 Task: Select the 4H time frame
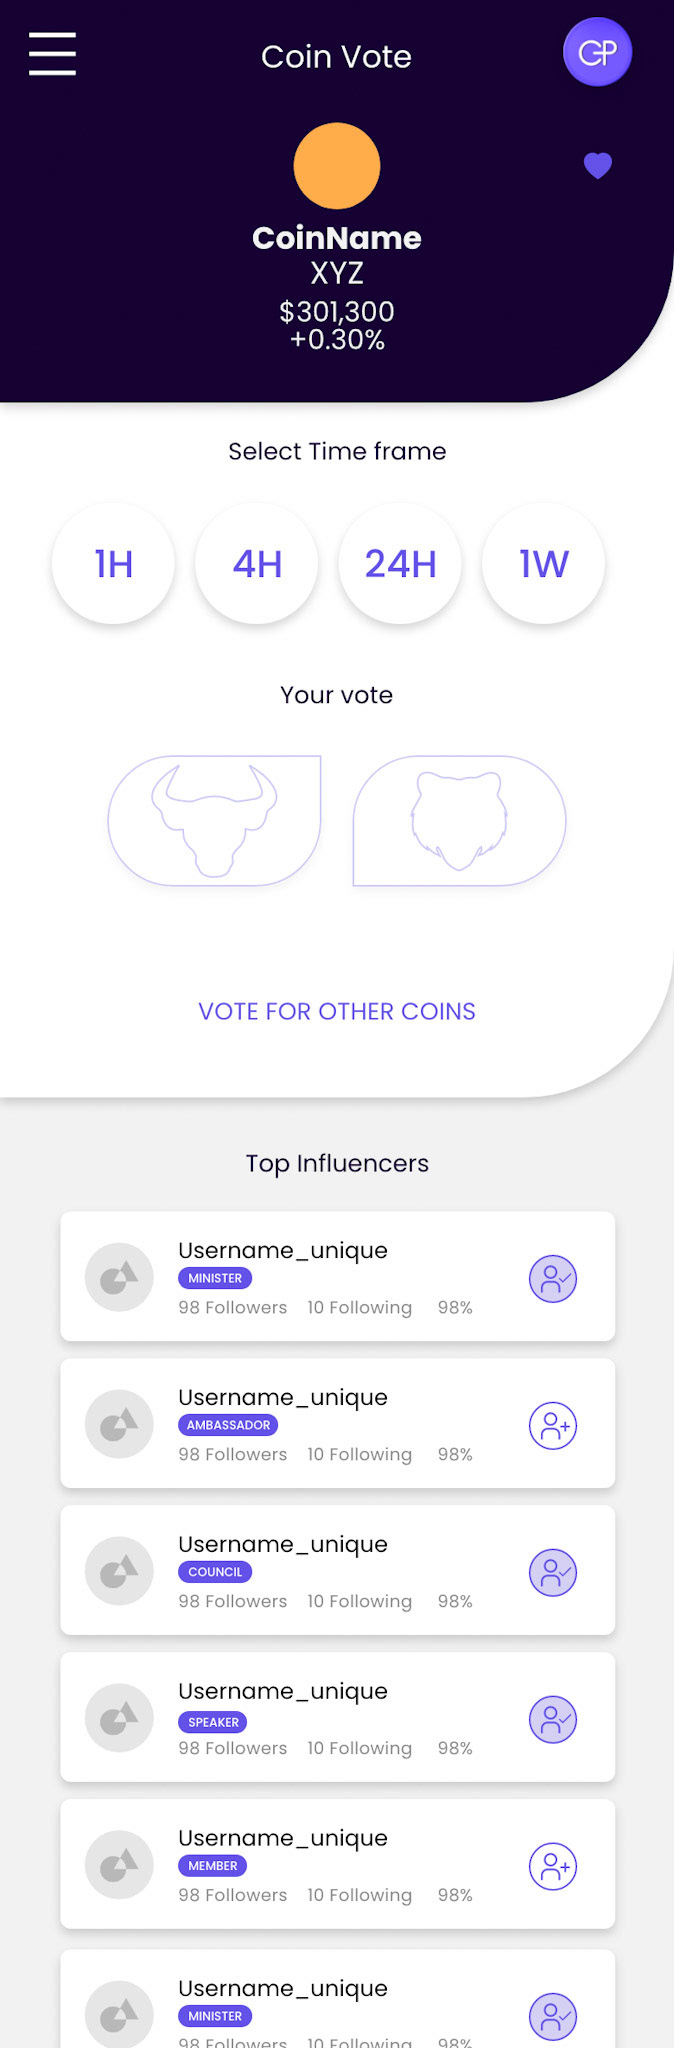click(x=257, y=564)
